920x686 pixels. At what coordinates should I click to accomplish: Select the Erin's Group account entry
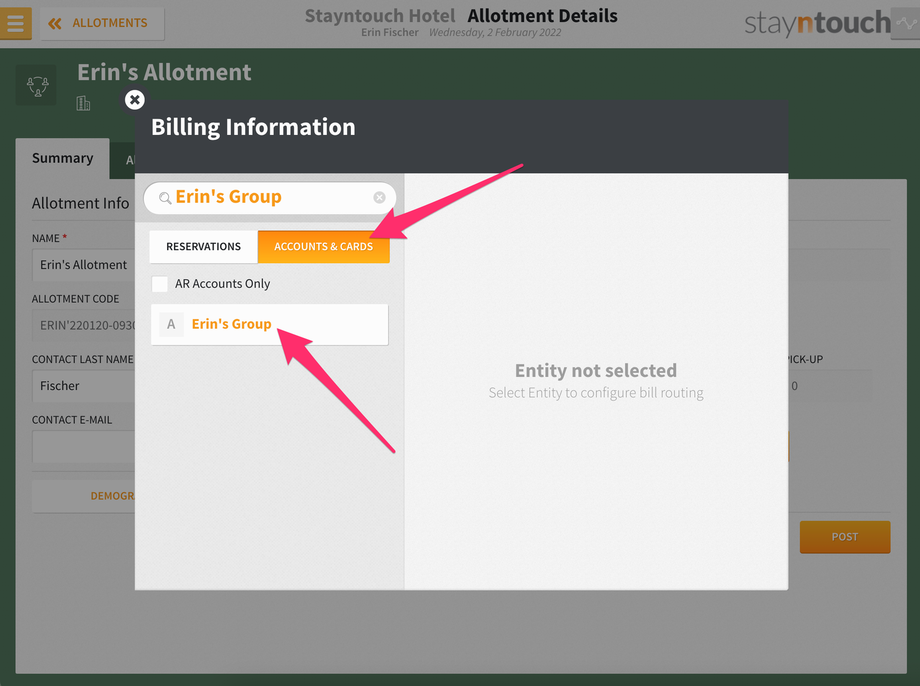click(x=269, y=325)
